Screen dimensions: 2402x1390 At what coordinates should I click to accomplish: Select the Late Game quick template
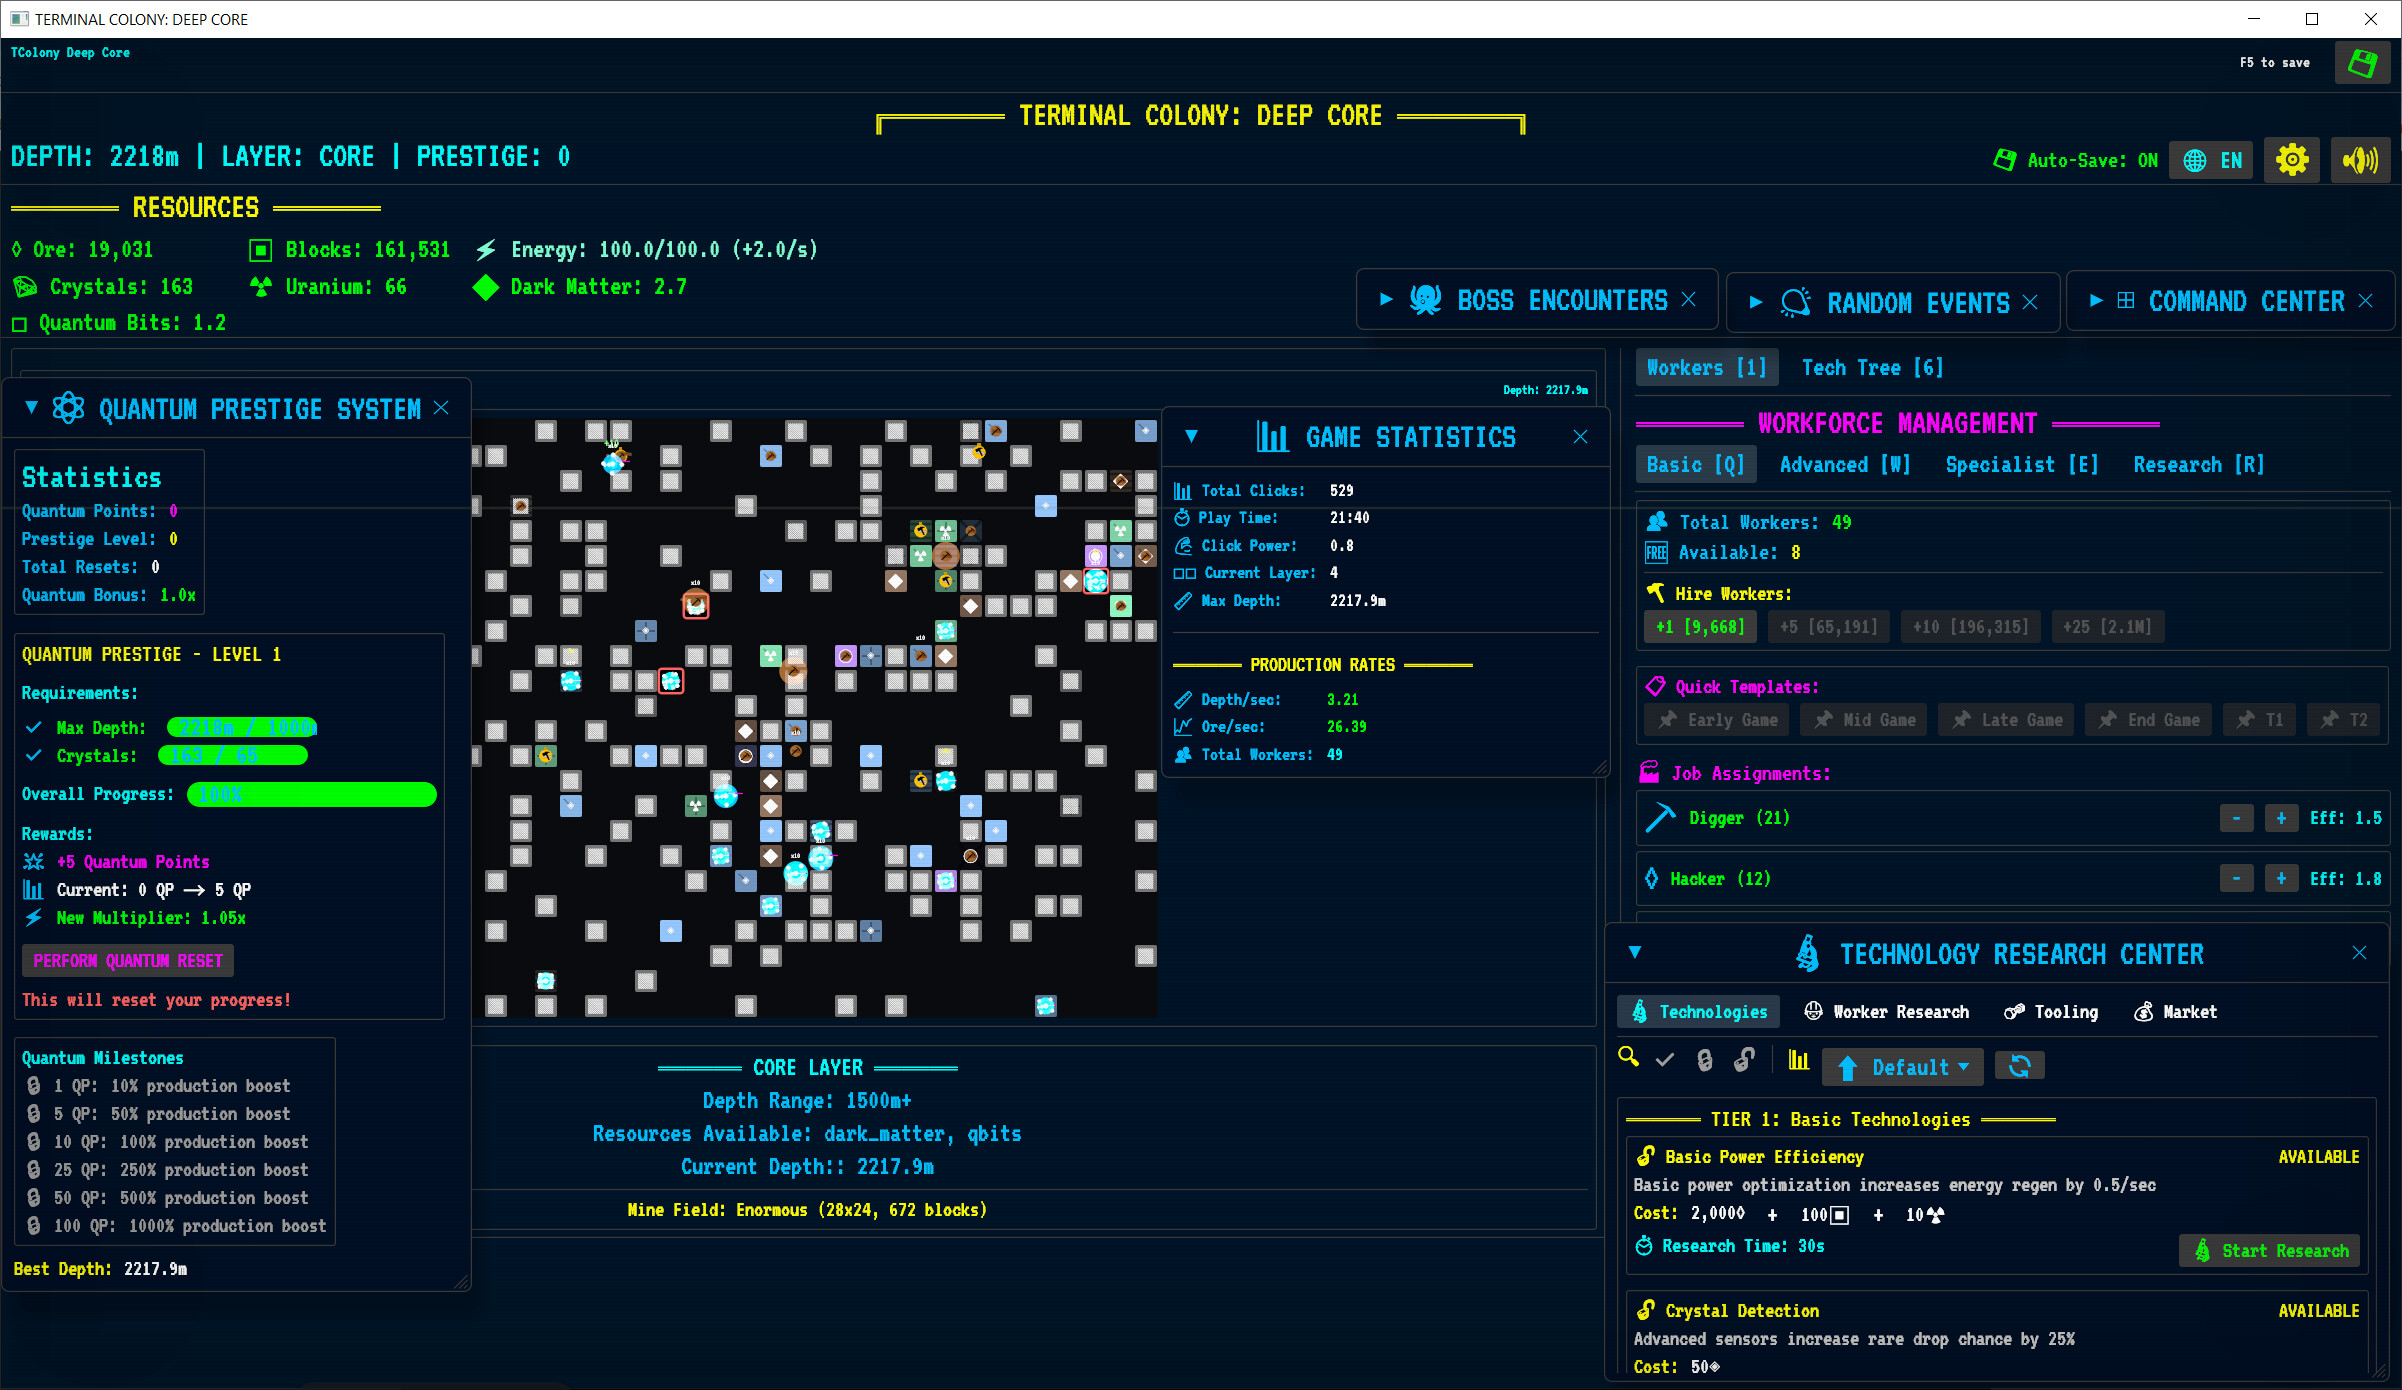click(2006, 719)
